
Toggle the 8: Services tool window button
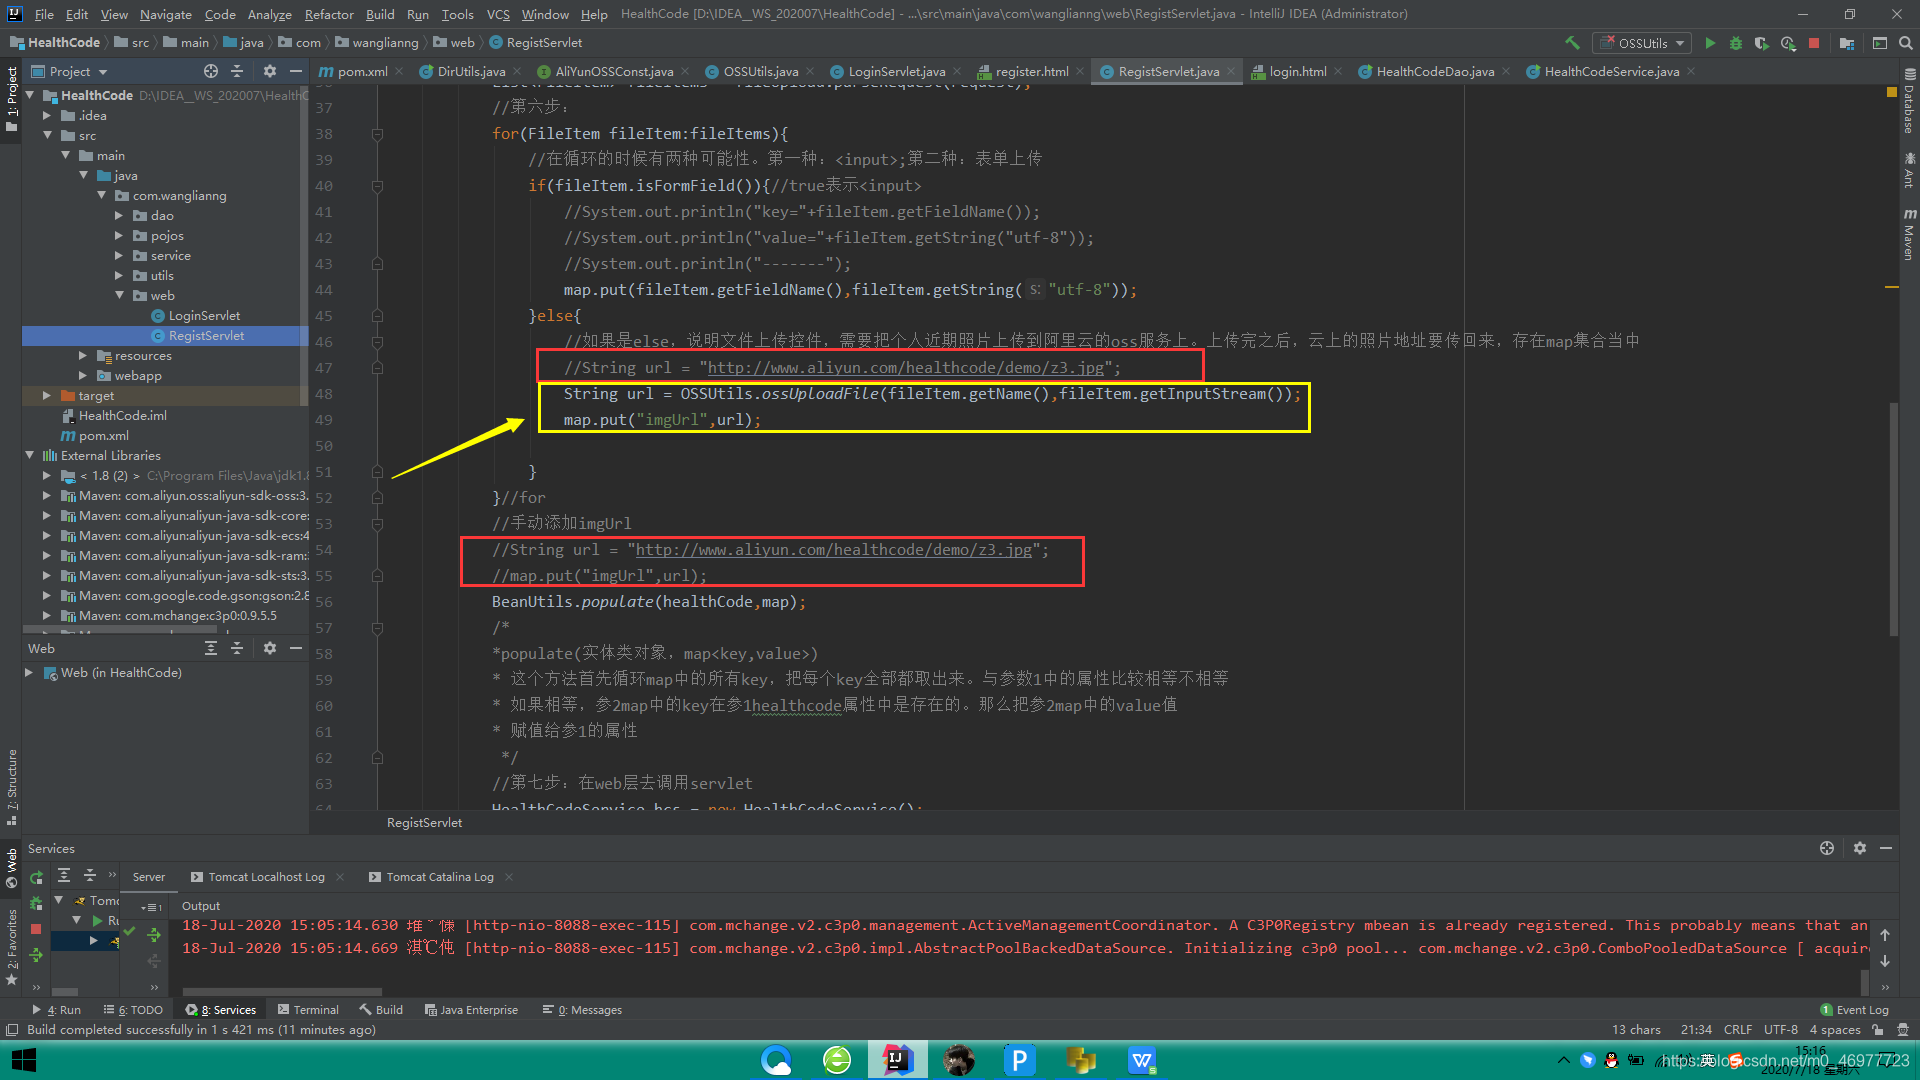[x=221, y=1010]
